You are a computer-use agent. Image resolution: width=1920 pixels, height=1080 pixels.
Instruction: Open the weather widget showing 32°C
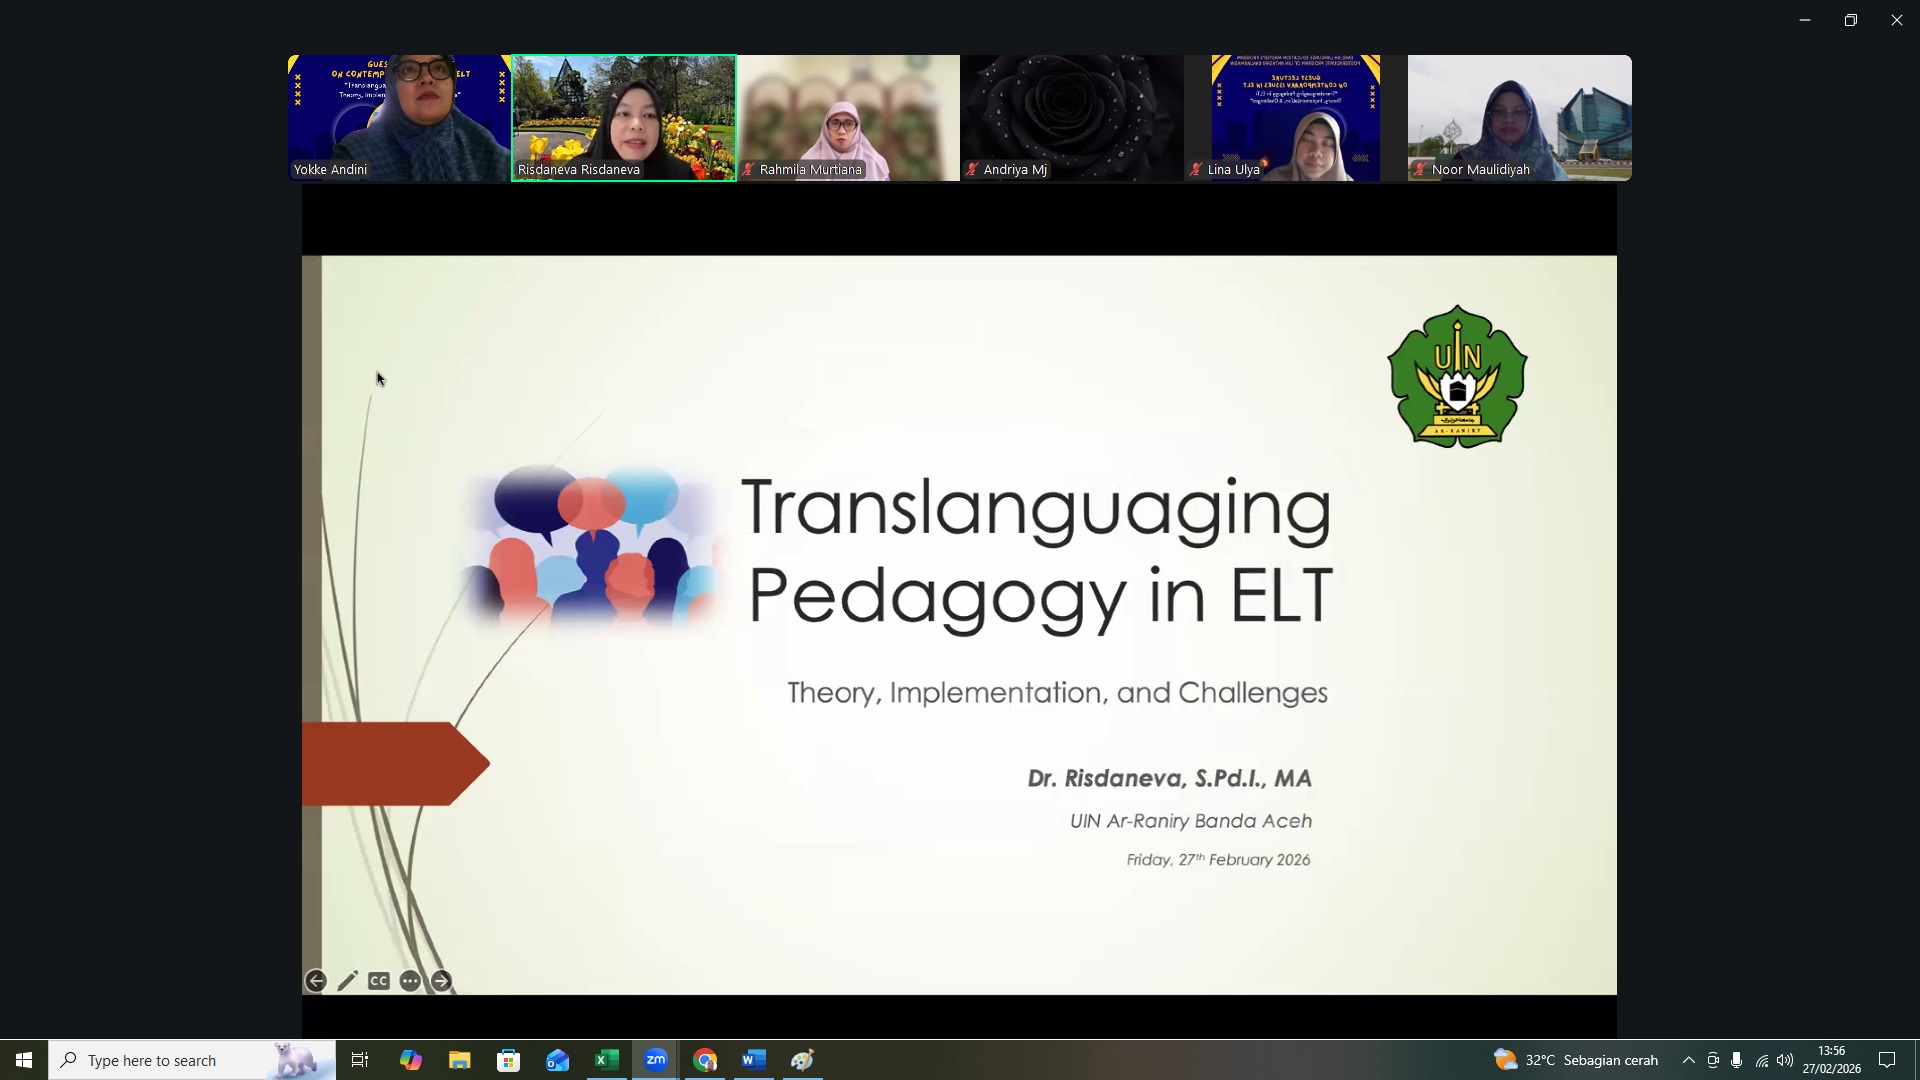[x=1576, y=1060]
